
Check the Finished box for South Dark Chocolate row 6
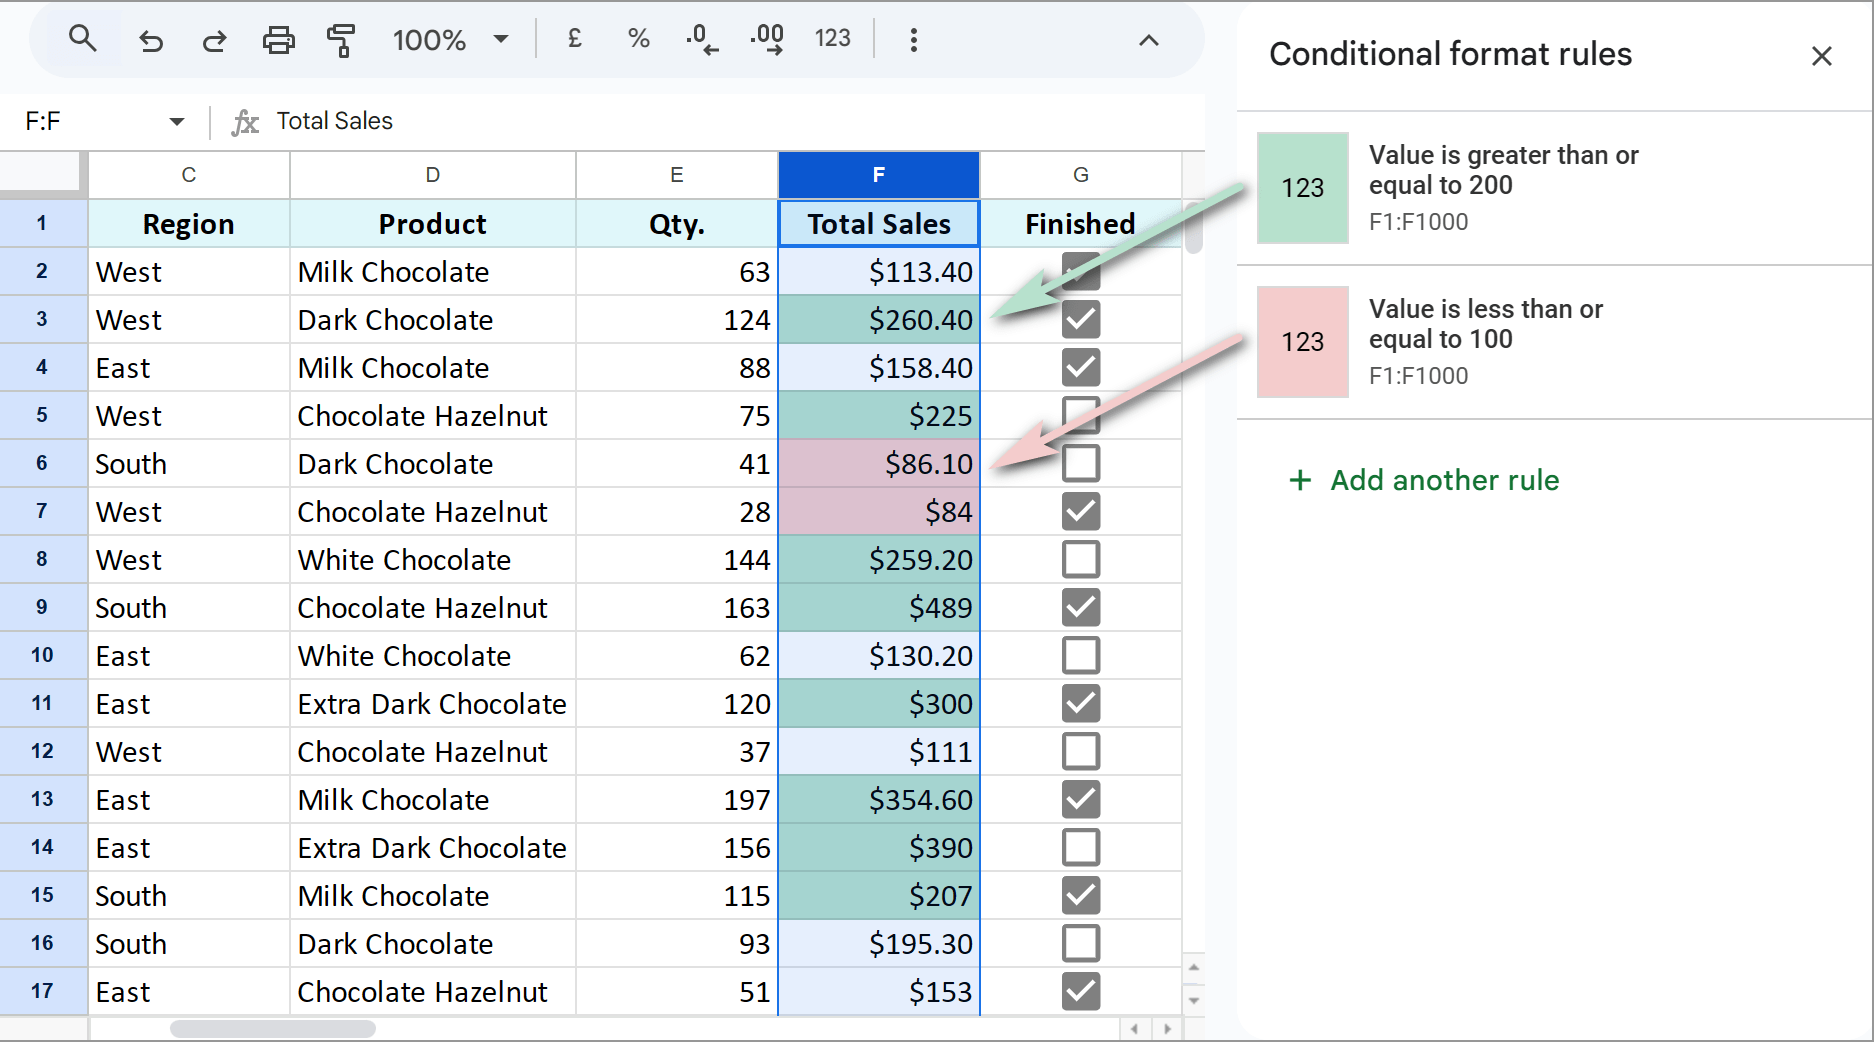pyautogui.click(x=1080, y=464)
